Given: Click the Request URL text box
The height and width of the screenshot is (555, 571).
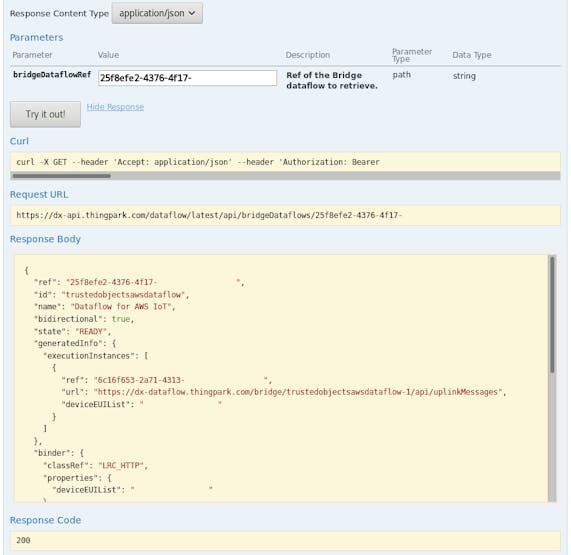Looking at the screenshot, I should (x=285, y=215).
